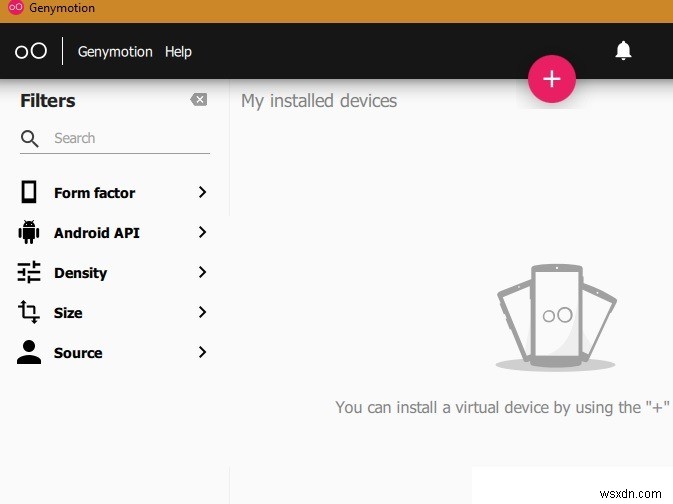The image size is (673, 504).
Task: Select the Size filter label
Action: click(x=68, y=313)
